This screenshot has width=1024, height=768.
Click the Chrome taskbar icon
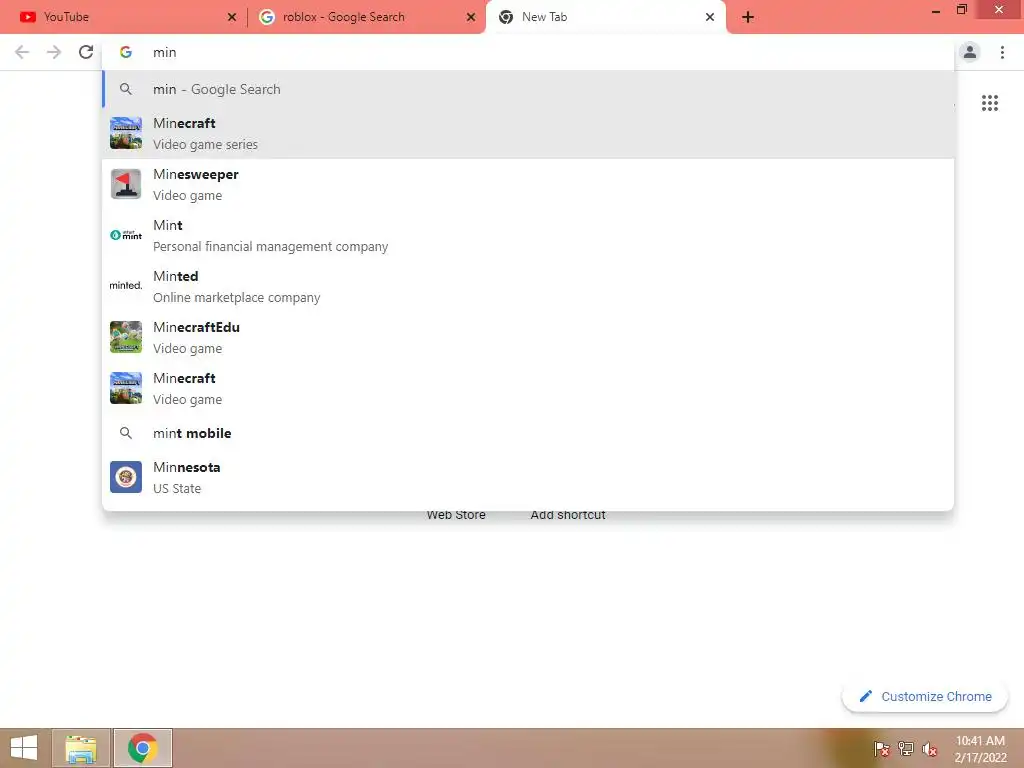(143, 748)
